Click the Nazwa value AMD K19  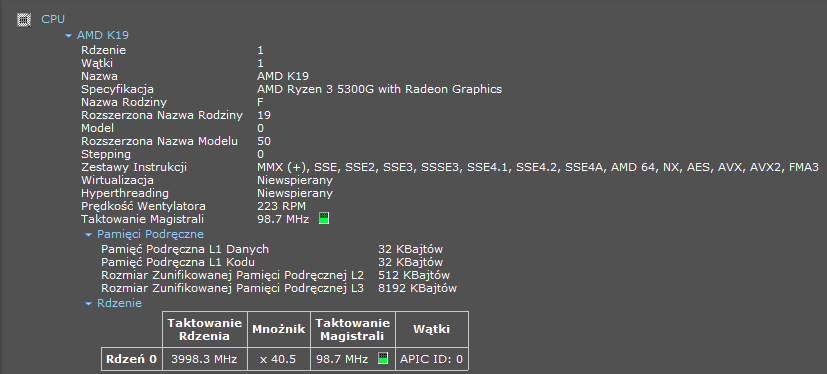coord(283,76)
